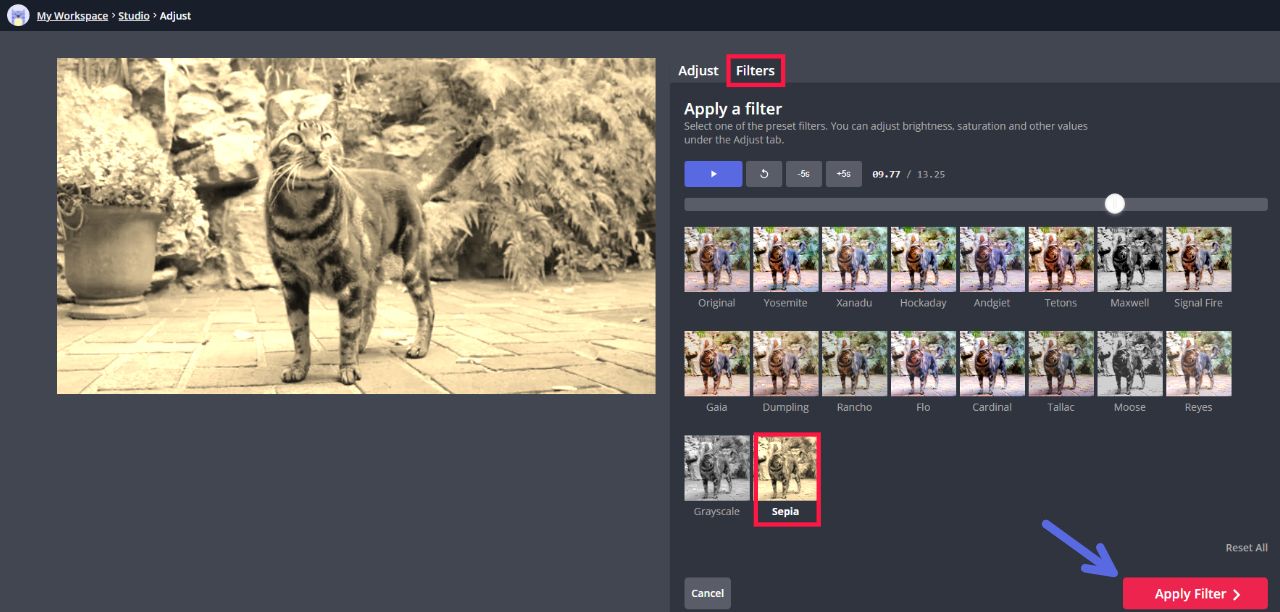
Task: Apply the Grayscale filter thumbnail
Action: [716, 468]
